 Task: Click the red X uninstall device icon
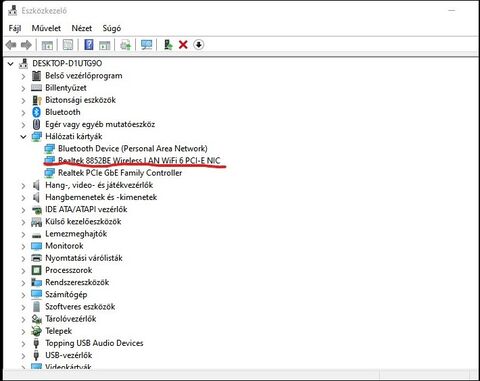click(x=183, y=45)
